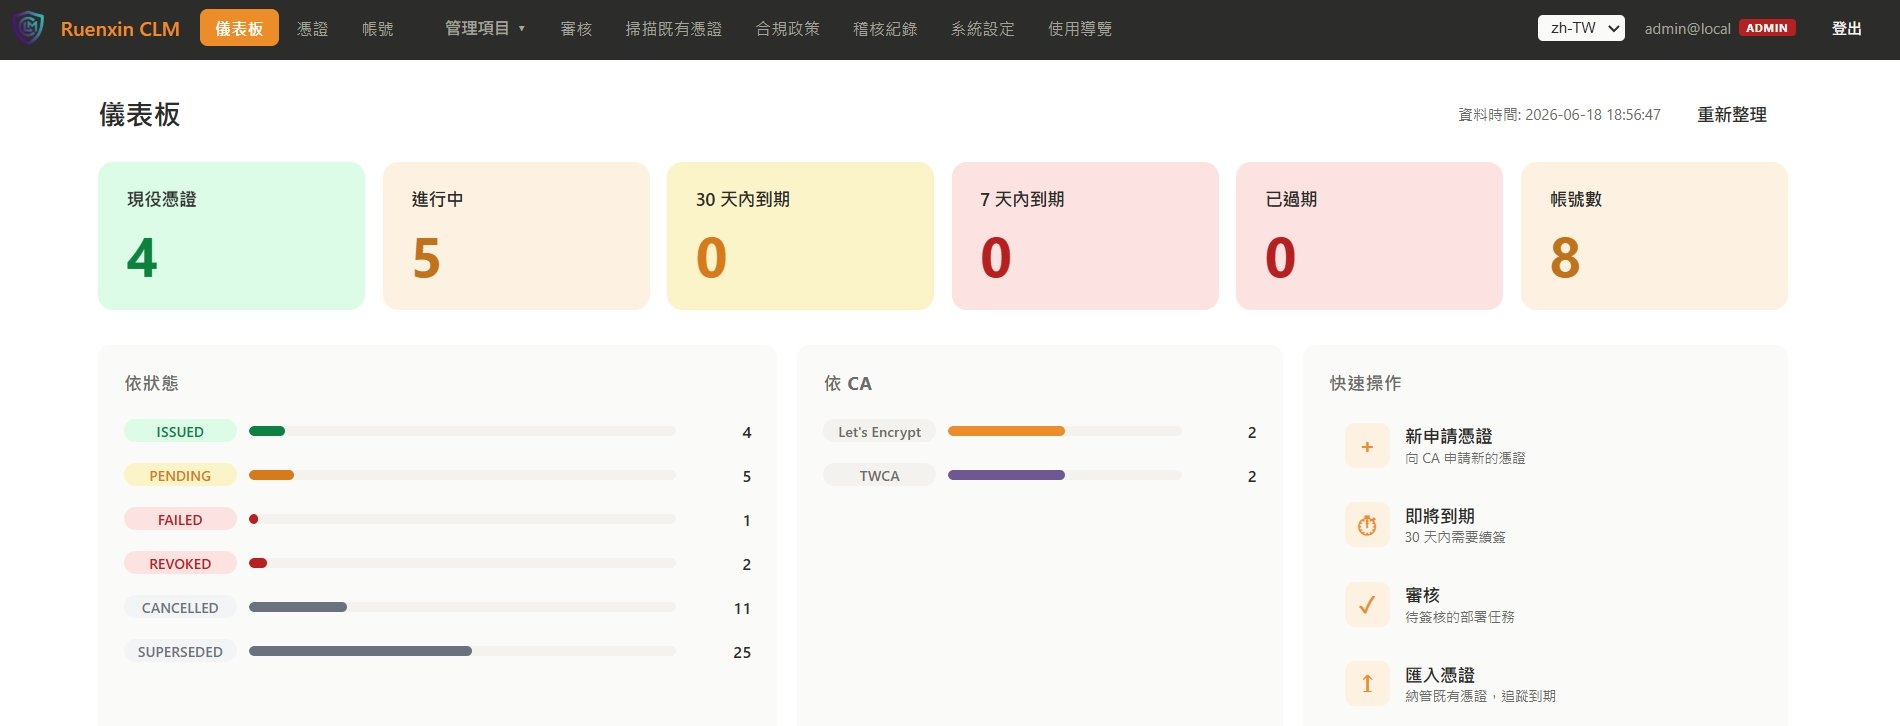1900x726 pixels.
Task: Click the 資料時間 timestamp text
Action: [x=1559, y=115]
